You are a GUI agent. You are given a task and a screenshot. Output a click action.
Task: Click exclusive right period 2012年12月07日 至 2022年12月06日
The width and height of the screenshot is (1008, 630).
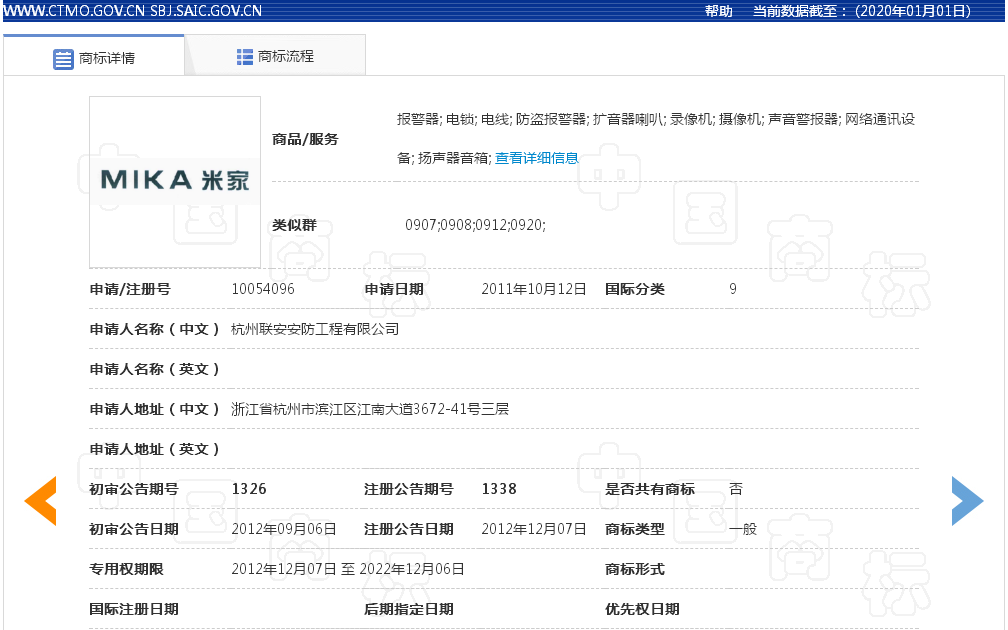point(348,569)
